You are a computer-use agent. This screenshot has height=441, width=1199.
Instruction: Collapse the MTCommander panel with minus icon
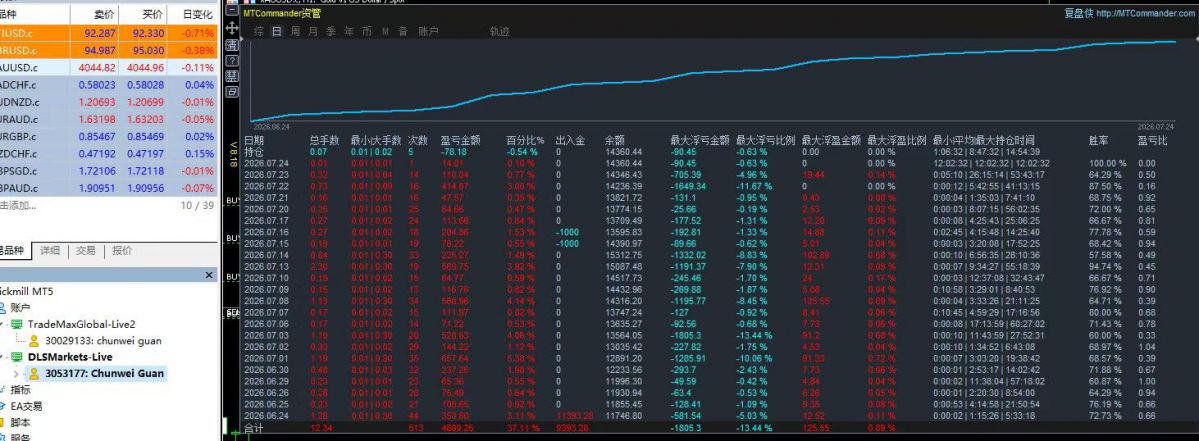coord(232,10)
